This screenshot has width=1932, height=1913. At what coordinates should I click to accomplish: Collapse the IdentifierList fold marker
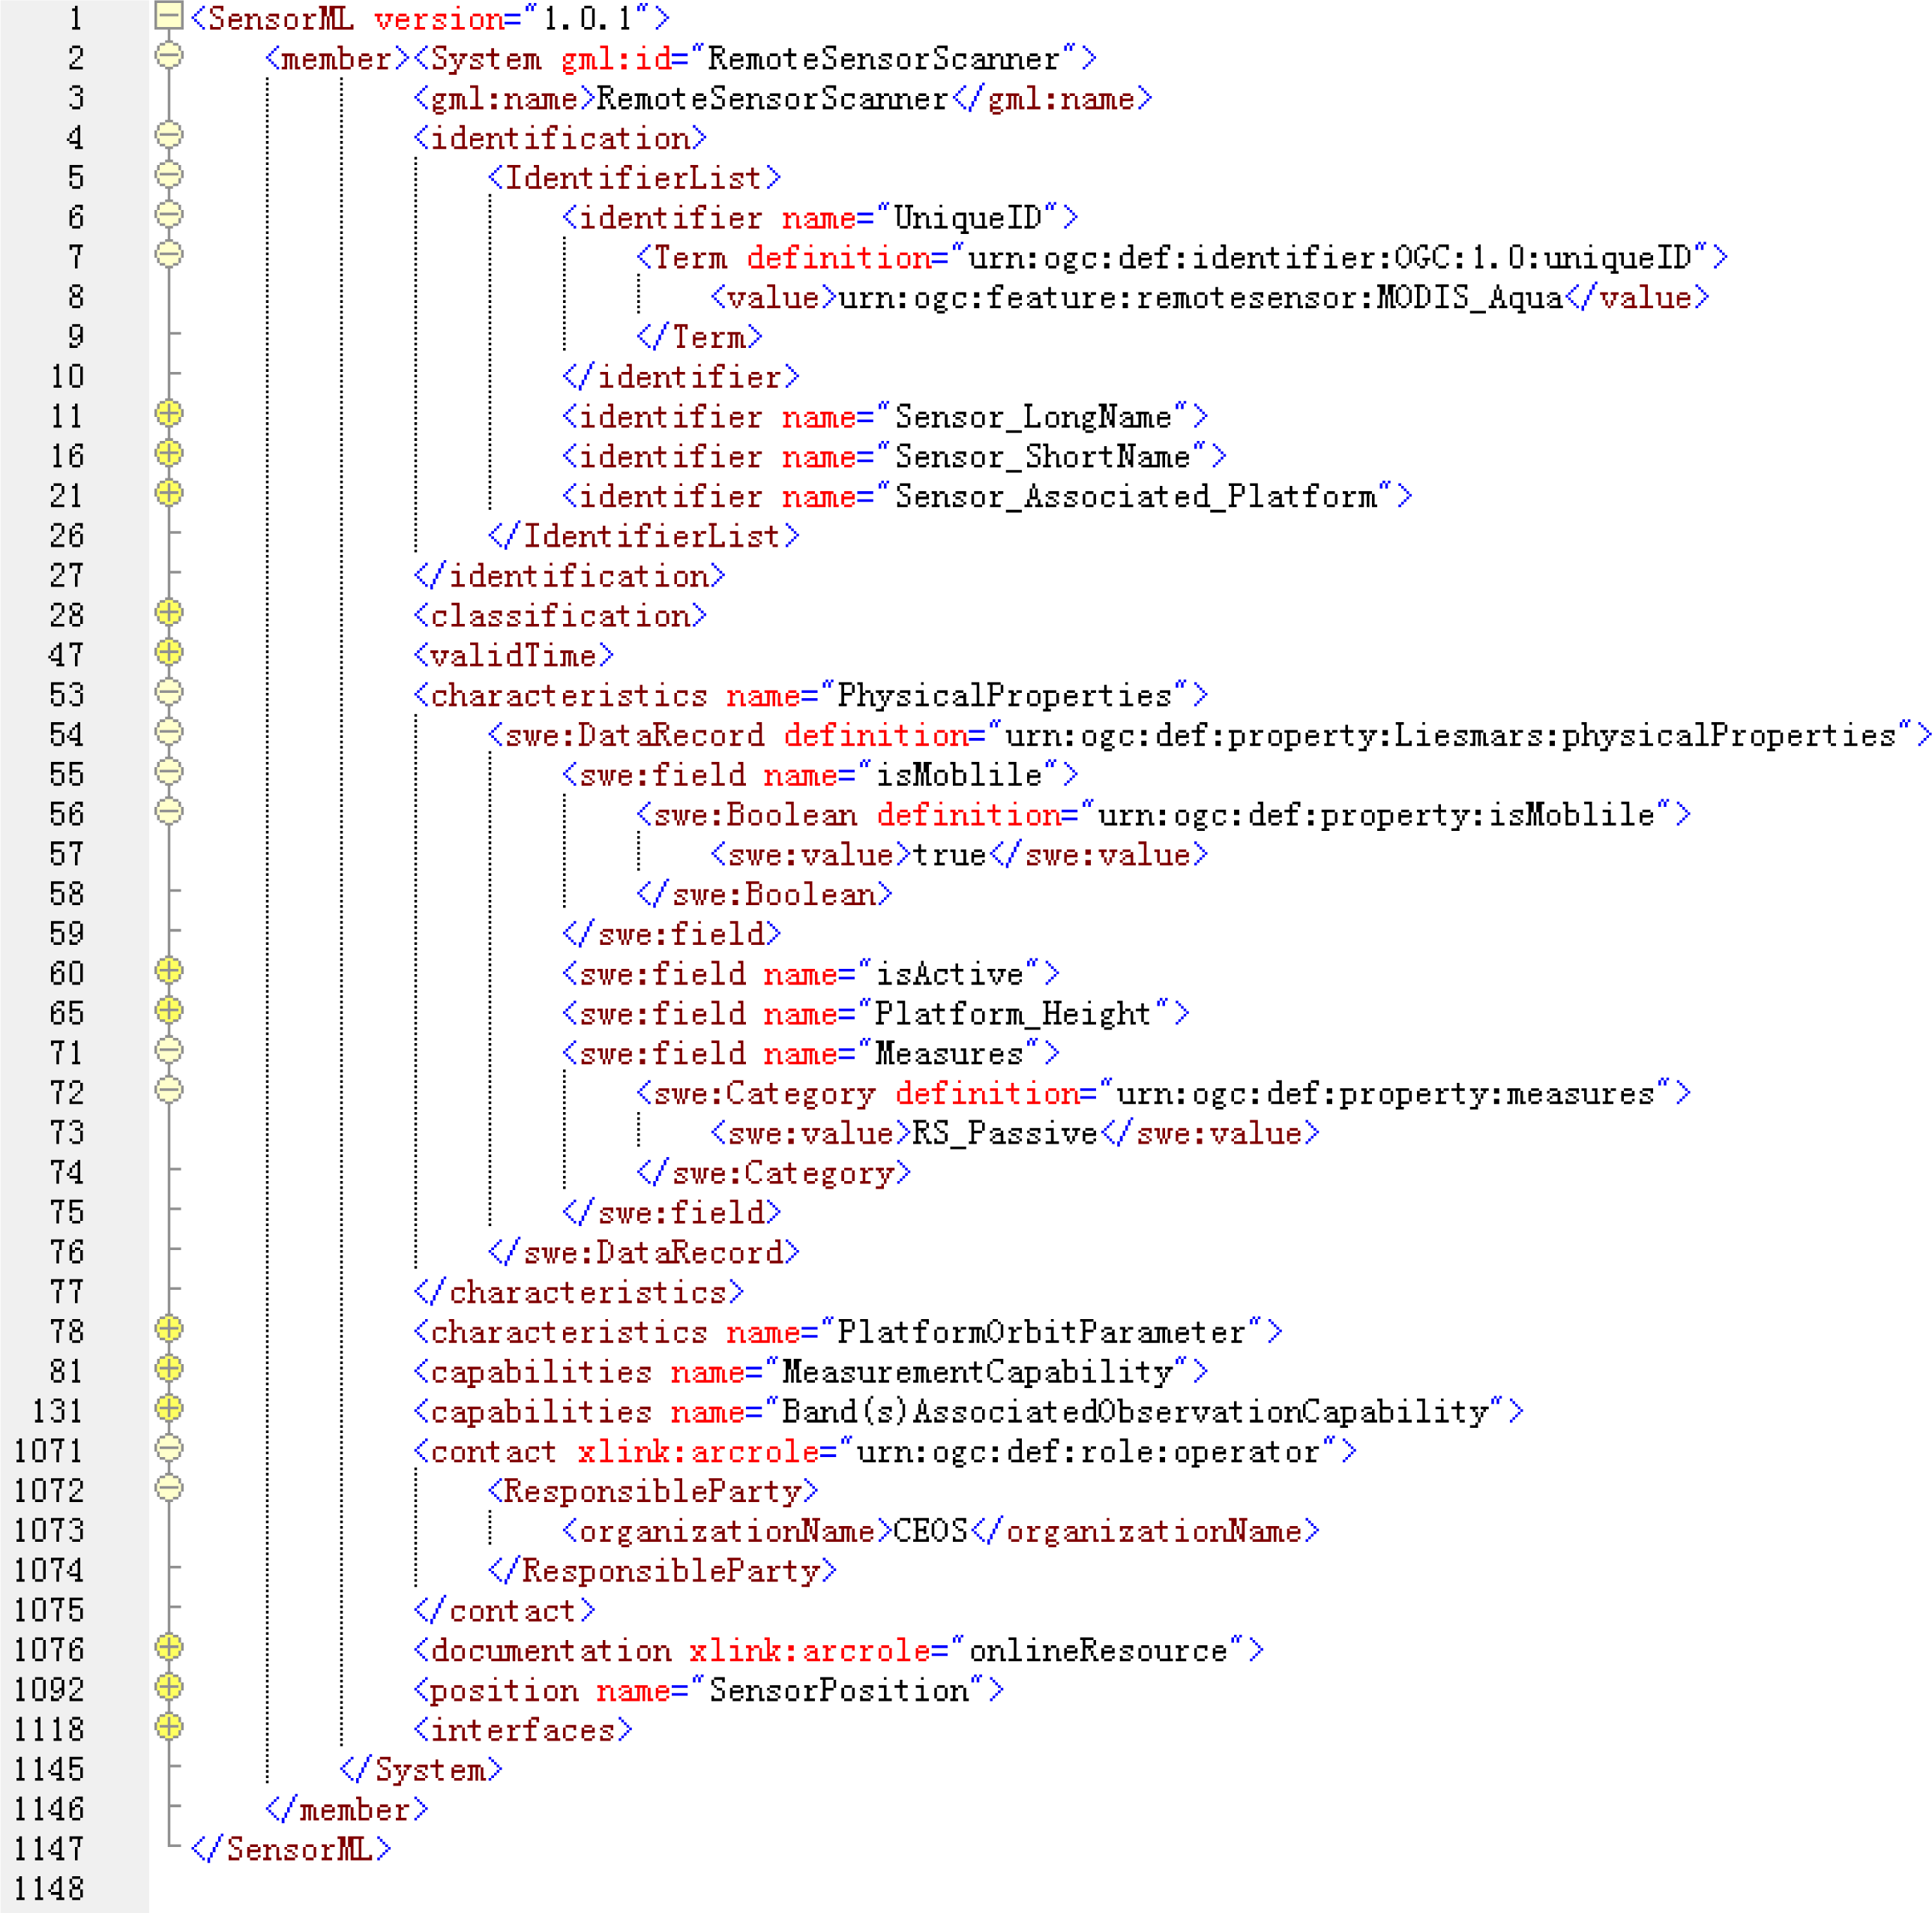pyautogui.click(x=169, y=175)
